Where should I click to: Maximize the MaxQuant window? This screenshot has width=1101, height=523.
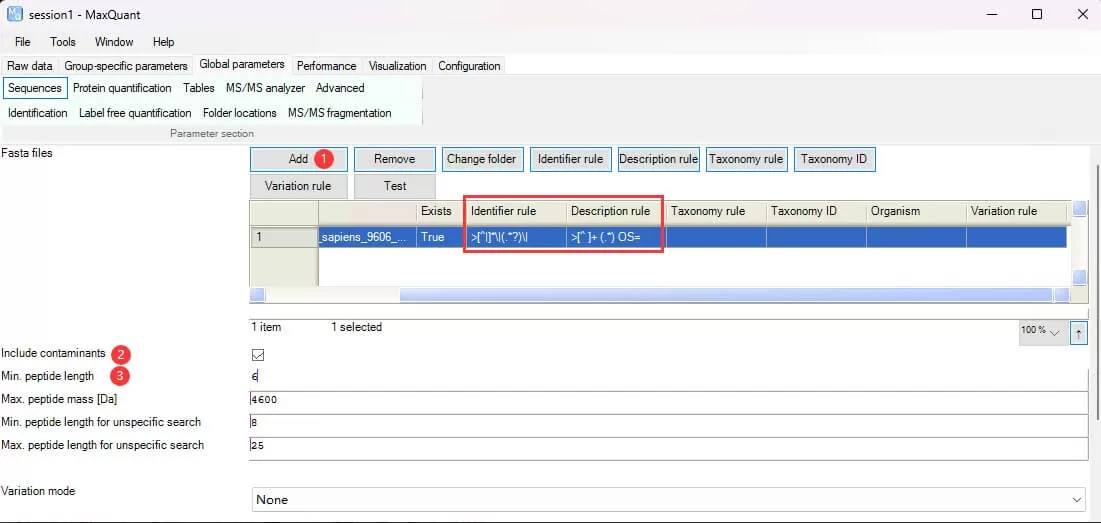point(1037,15)
